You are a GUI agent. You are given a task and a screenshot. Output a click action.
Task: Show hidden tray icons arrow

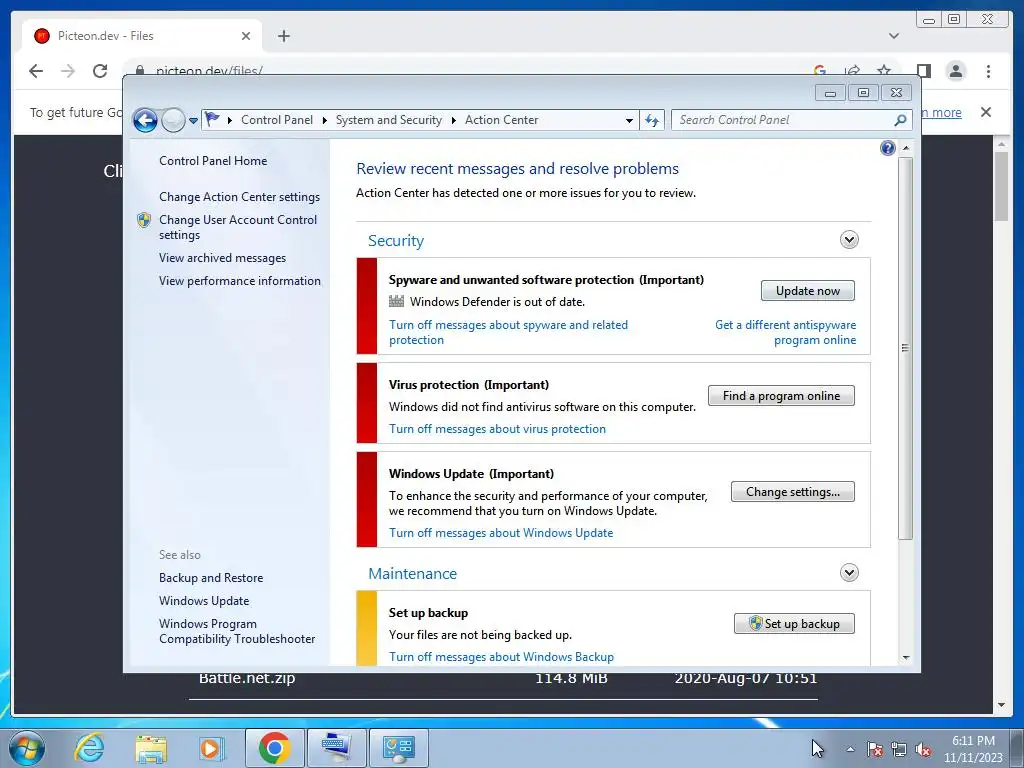[850, 749]
